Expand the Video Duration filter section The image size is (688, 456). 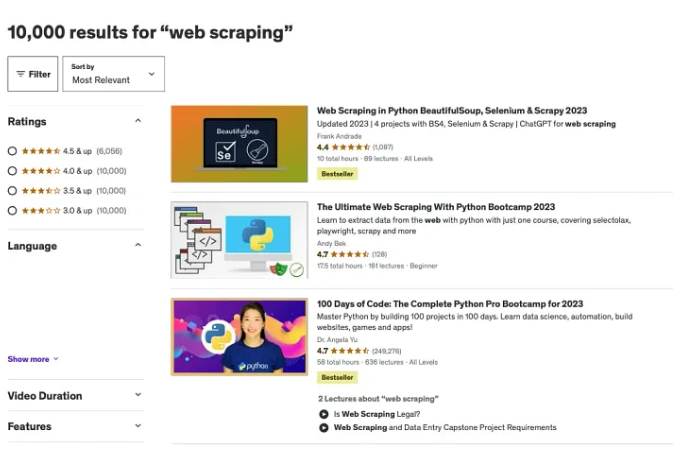[x=138, y=396]
